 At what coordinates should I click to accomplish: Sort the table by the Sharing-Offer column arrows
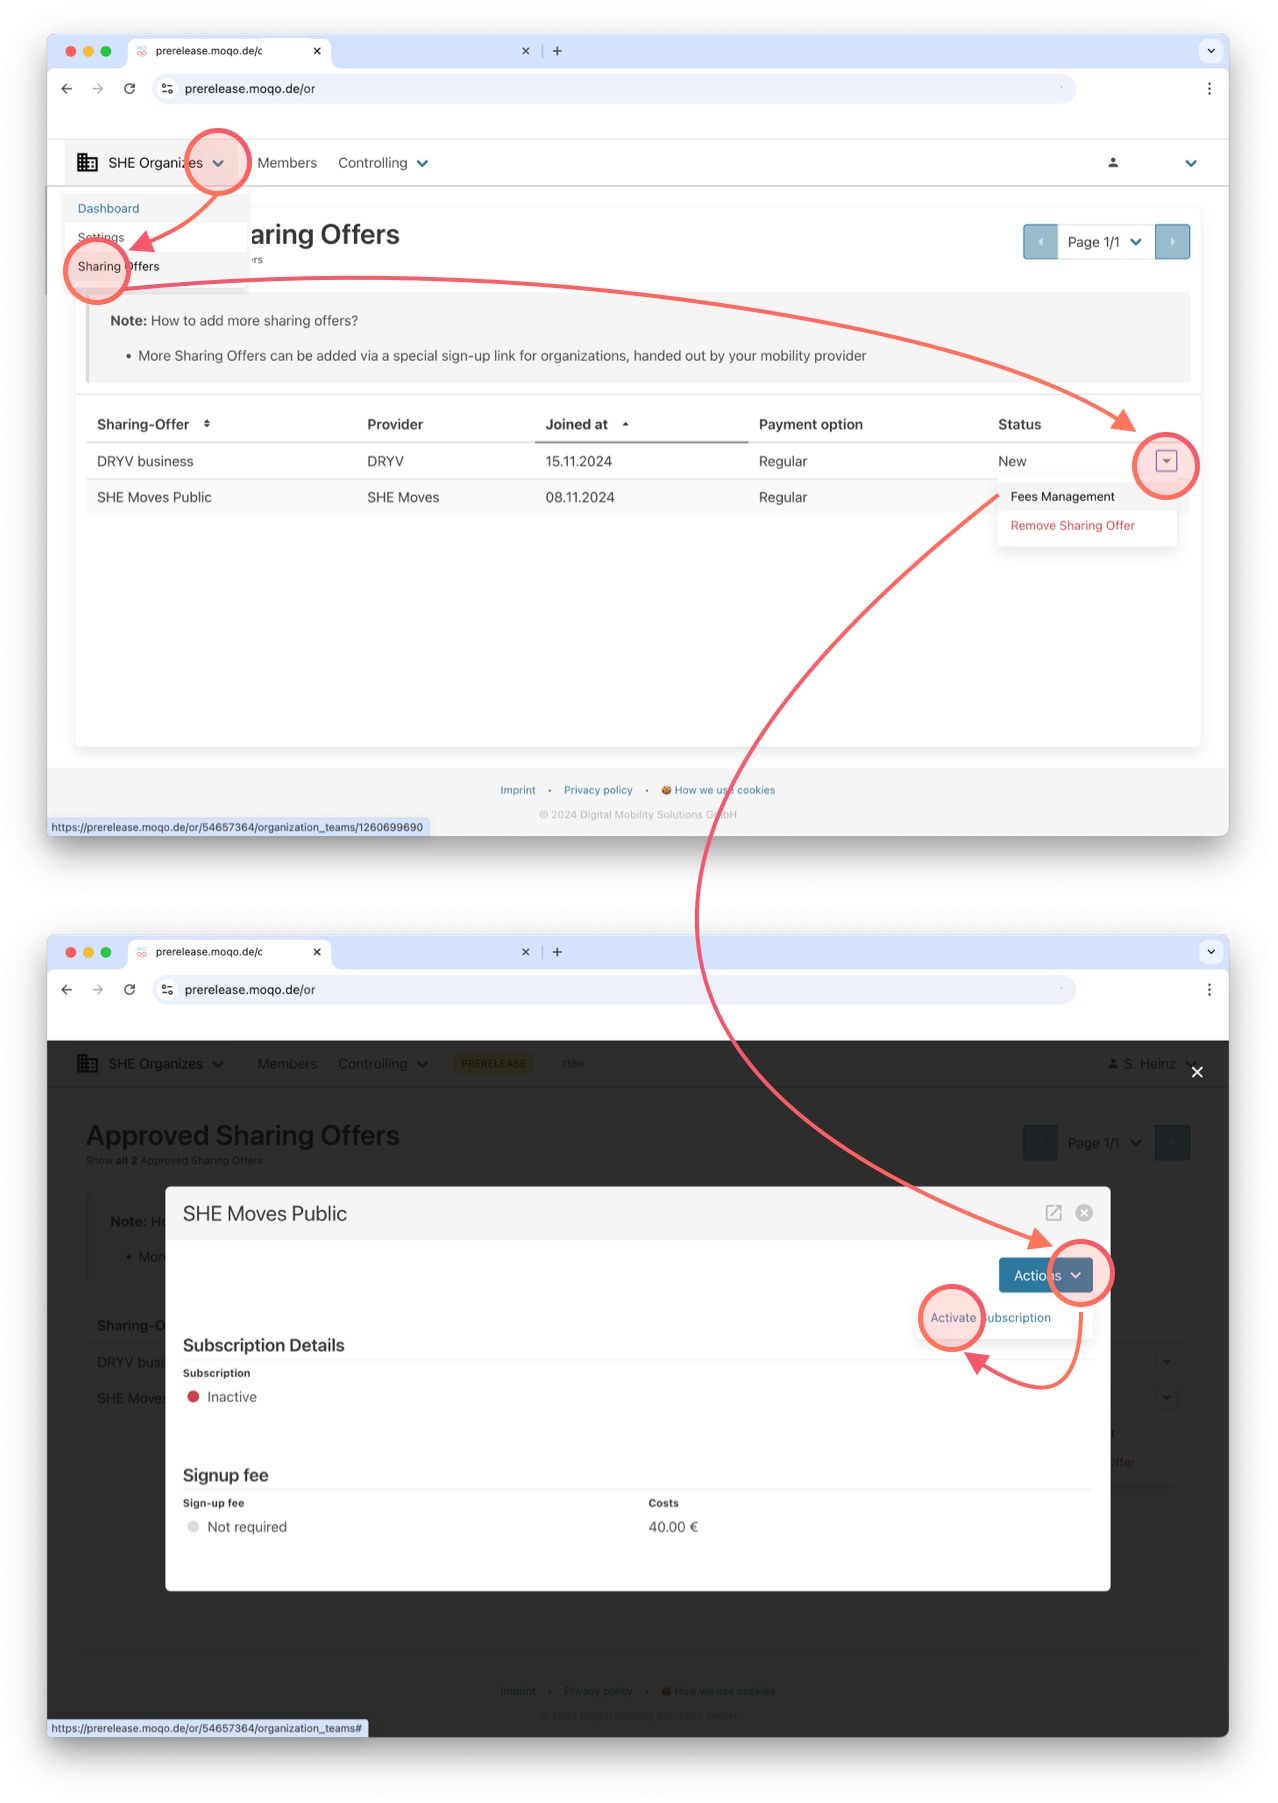coord(207,424)
